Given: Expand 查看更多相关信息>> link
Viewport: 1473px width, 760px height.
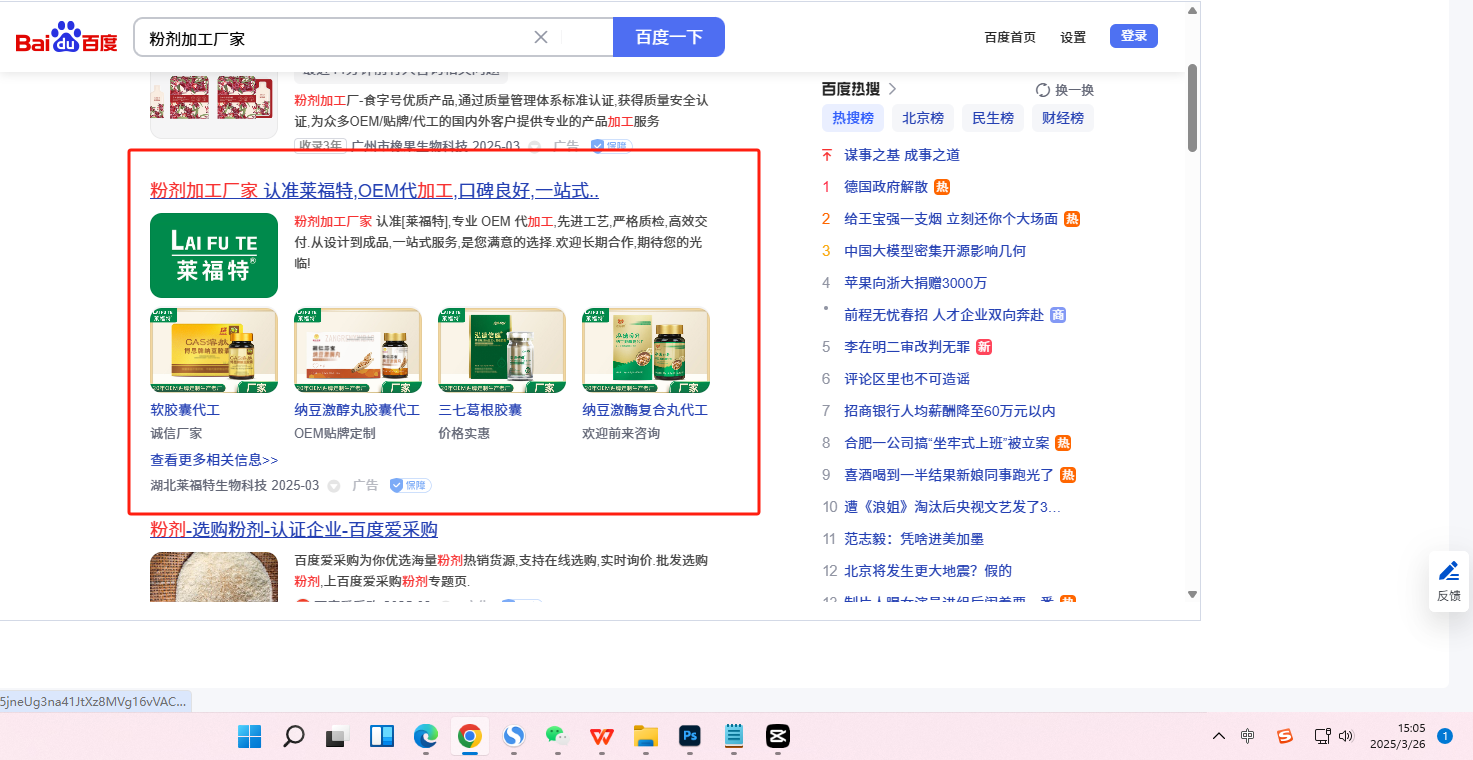Looking at the screenshot, I should click(214, 460).
